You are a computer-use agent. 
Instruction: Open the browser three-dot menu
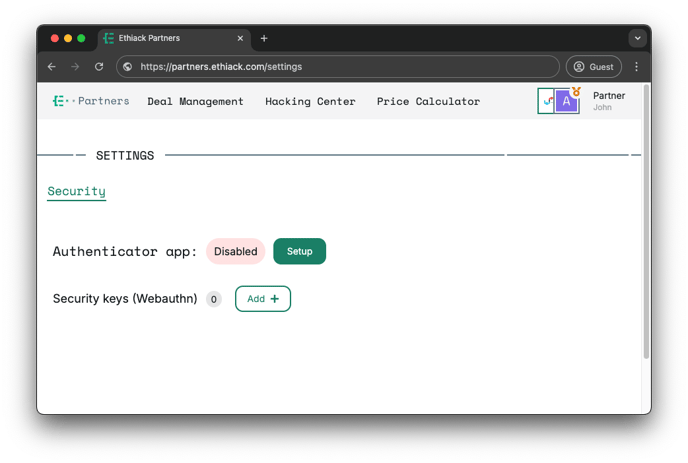pos(637,67)
